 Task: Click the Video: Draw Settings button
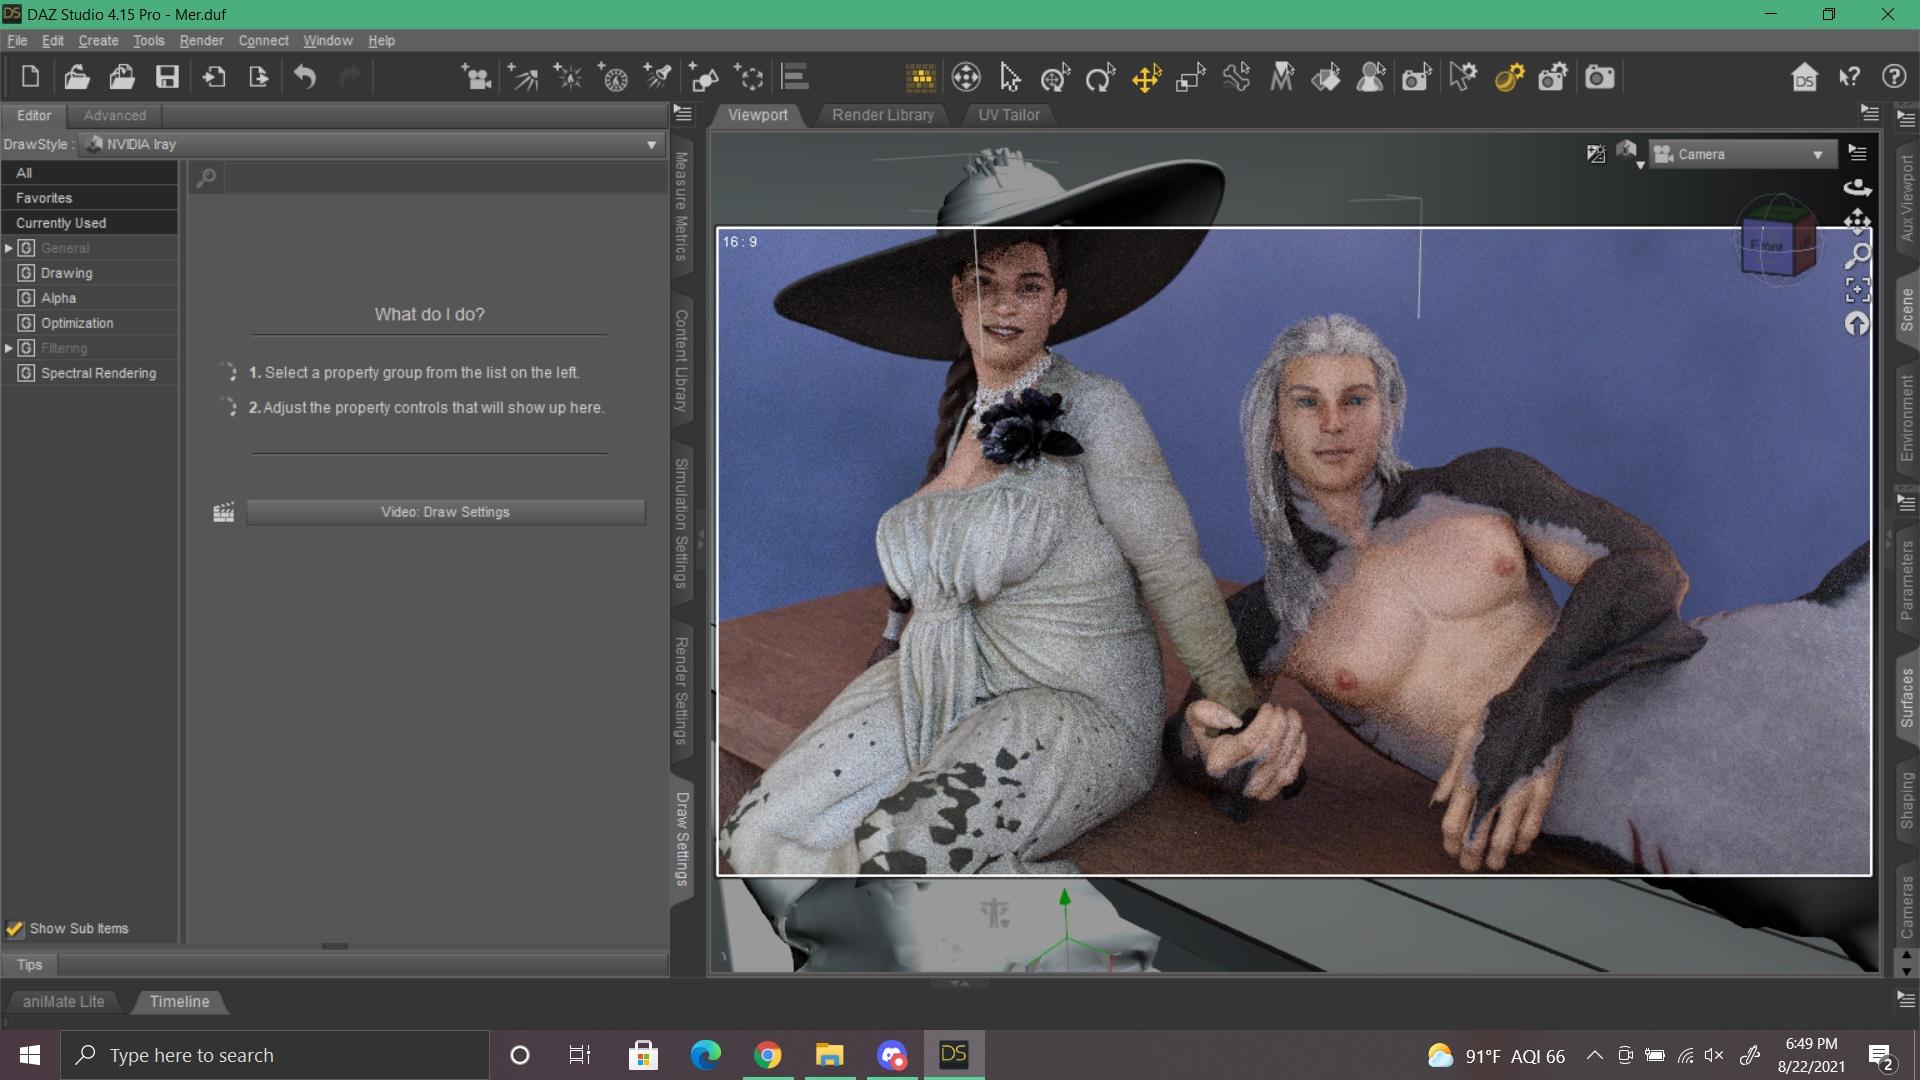pos(445,512)
